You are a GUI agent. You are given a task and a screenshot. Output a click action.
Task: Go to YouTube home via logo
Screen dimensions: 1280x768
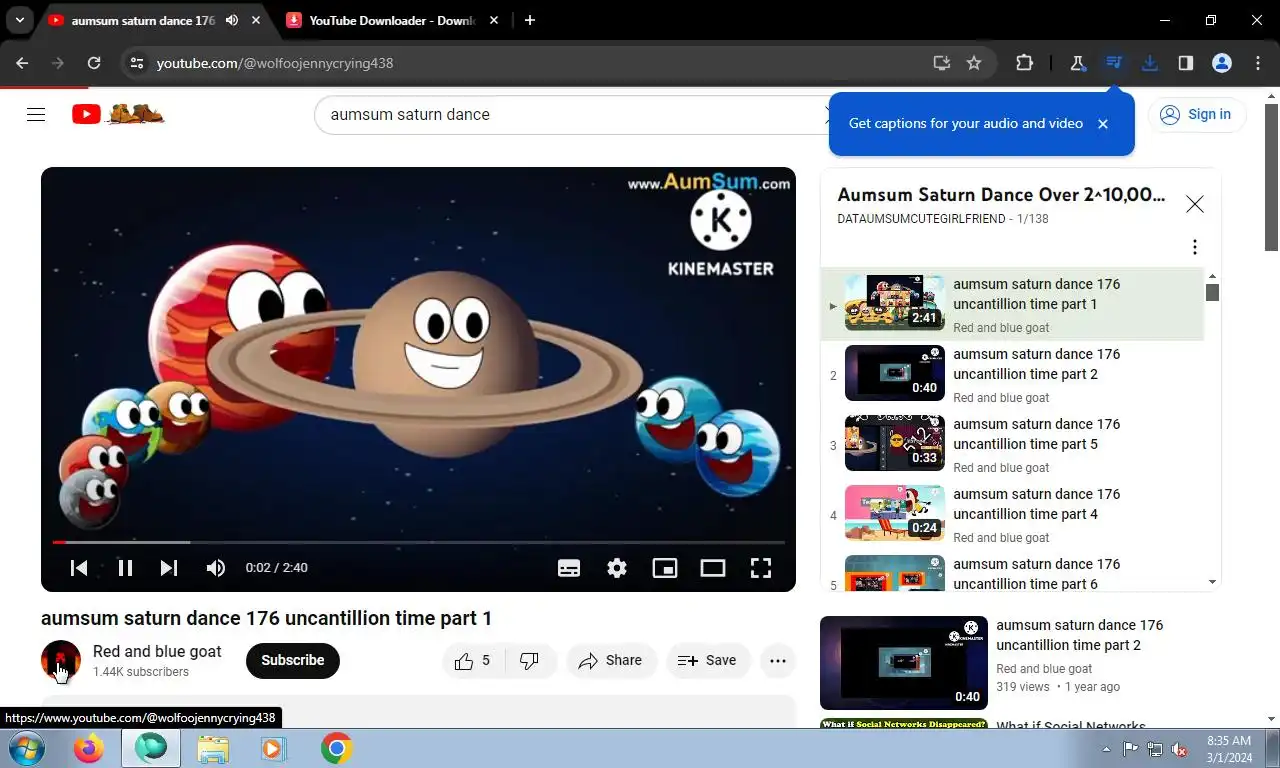click(x=118, y=114)
